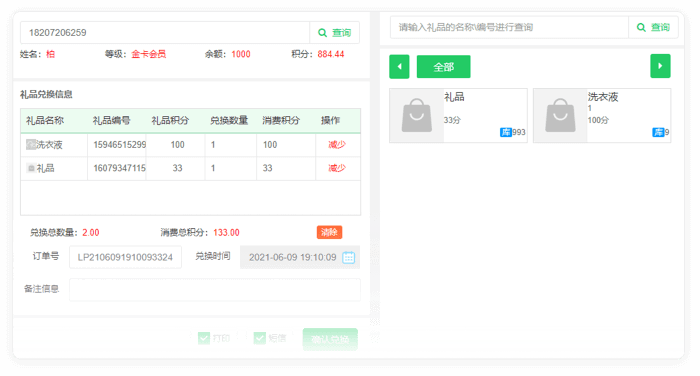Go to next gift category with right arrow
This screenshot has height=376, width=700.
coord(660,66)
